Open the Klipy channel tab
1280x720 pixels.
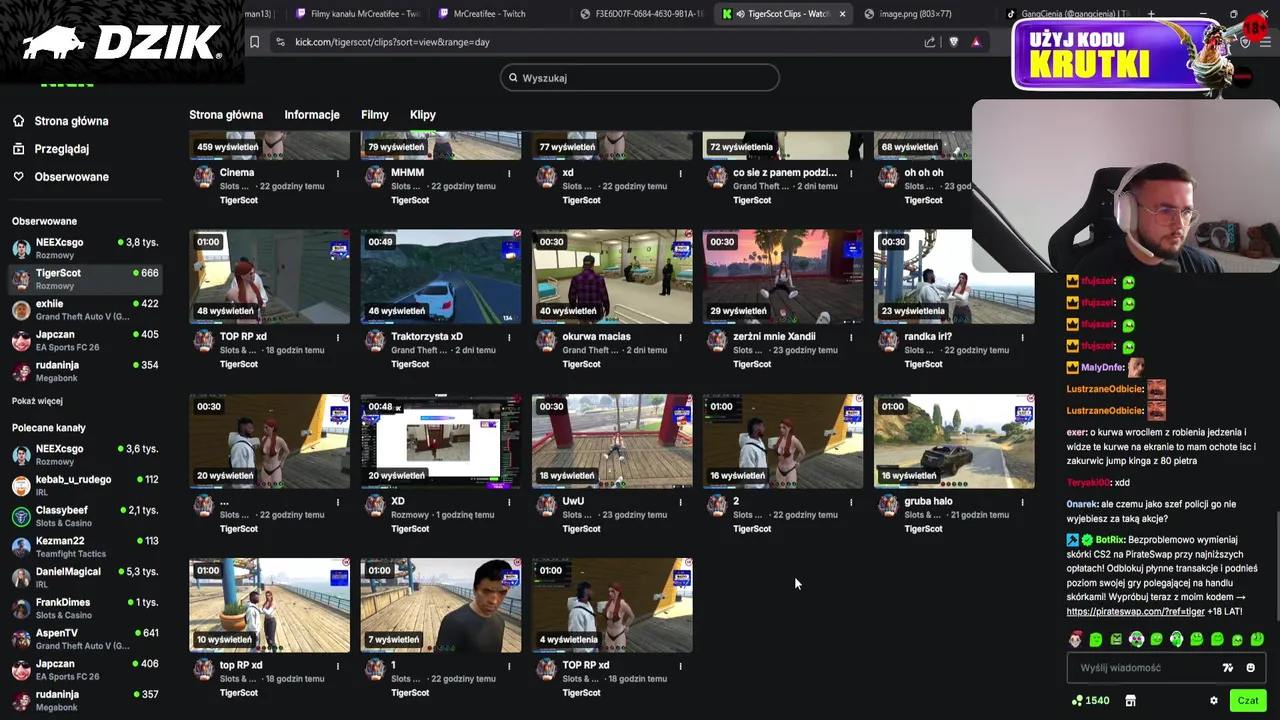[x=423, y=115]
